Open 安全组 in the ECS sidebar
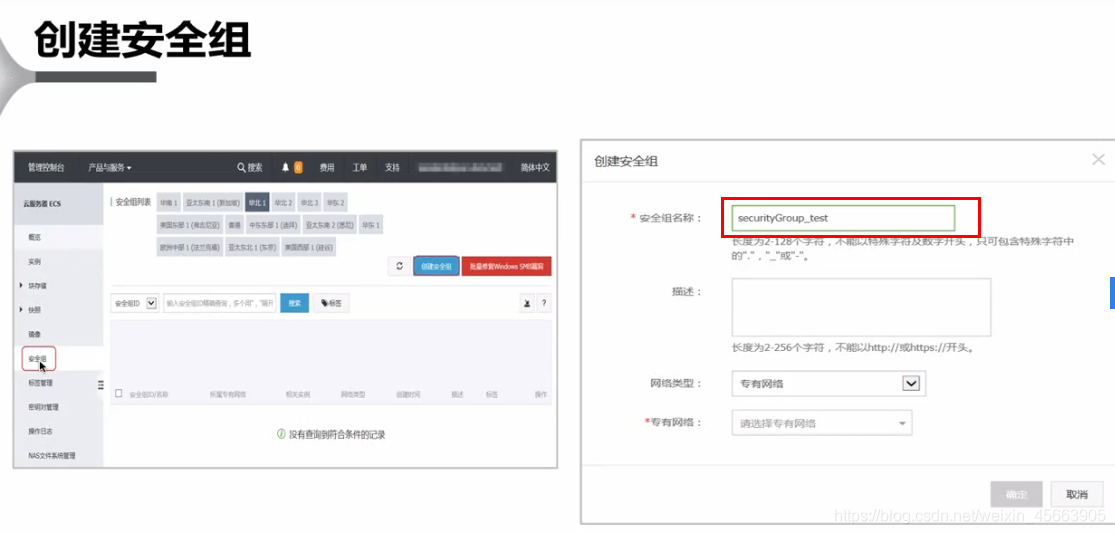Viewport: 1115px width, 534px height. coord(38,359)
